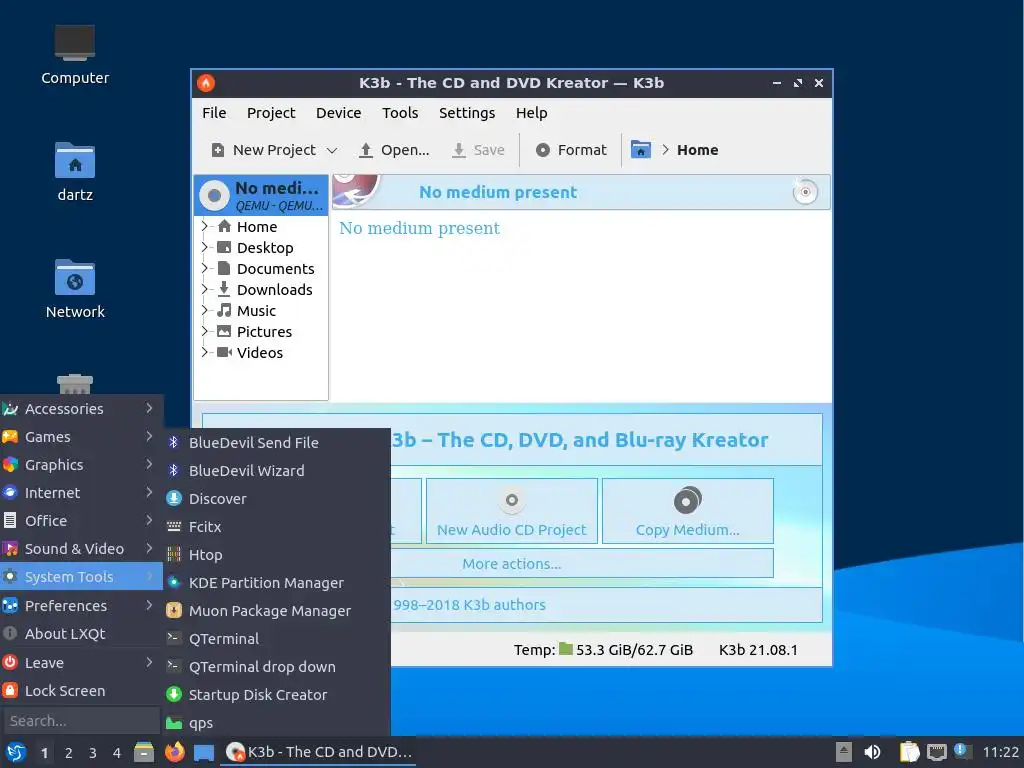
Task: Open the File menu
Action: pyautogui.click(x=214, y=113)
